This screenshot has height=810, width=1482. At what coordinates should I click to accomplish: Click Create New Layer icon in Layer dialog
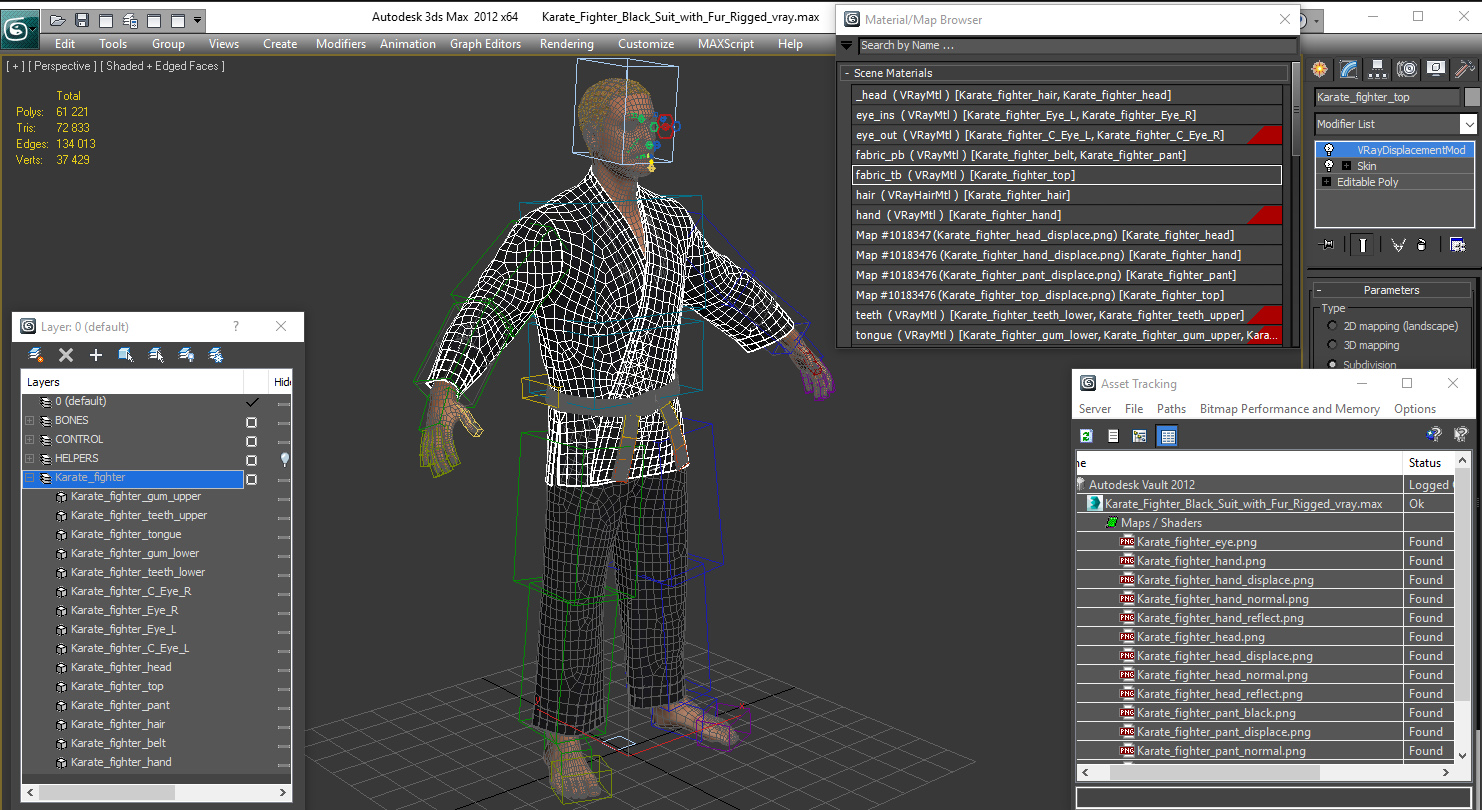37,355
